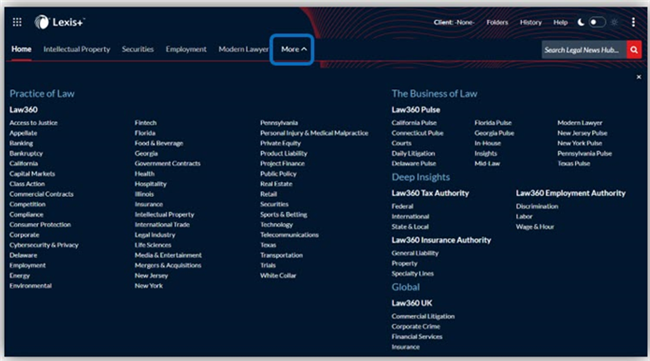Viewport: 650px width, 361px height.
Task: Open the Financial Services link
Action: [x=417, y=337]
